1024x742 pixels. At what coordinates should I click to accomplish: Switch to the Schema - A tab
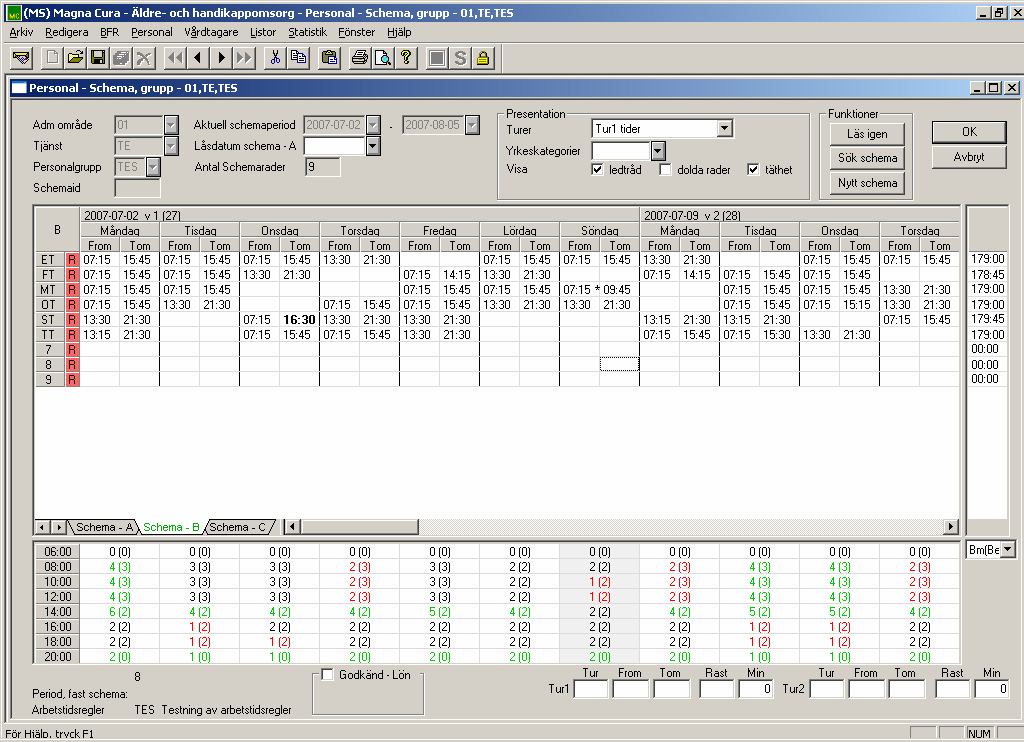[104, 527]
